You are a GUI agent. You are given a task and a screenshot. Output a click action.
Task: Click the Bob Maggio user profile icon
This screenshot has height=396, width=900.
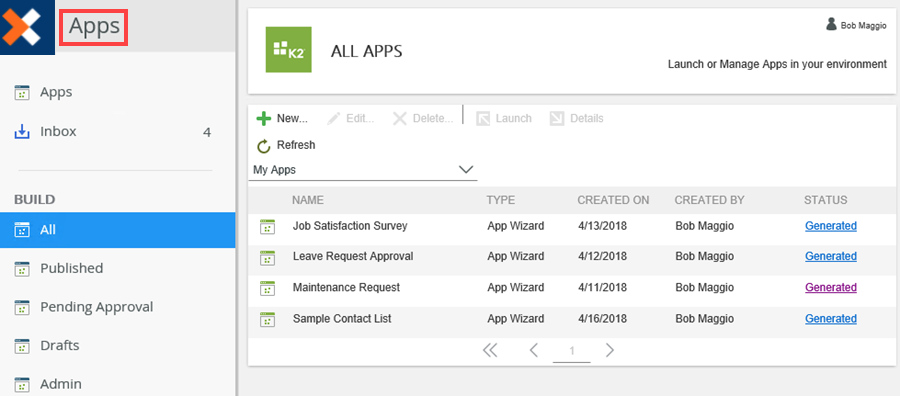click(x=831, y=24)
